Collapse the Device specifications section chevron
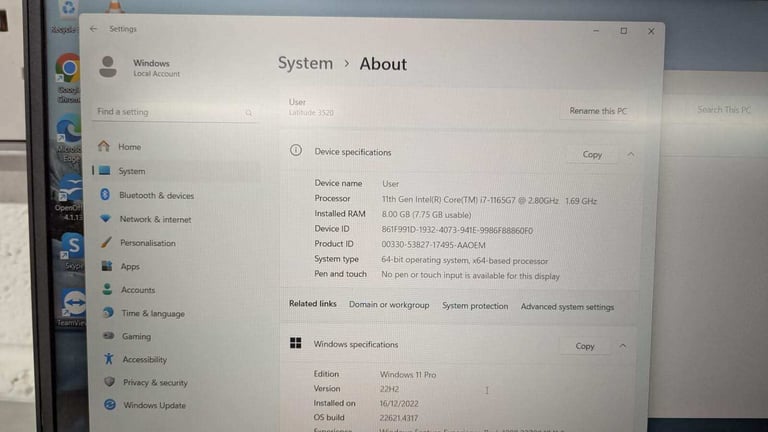Screen dimensions: 768x432 click(630, 155)
